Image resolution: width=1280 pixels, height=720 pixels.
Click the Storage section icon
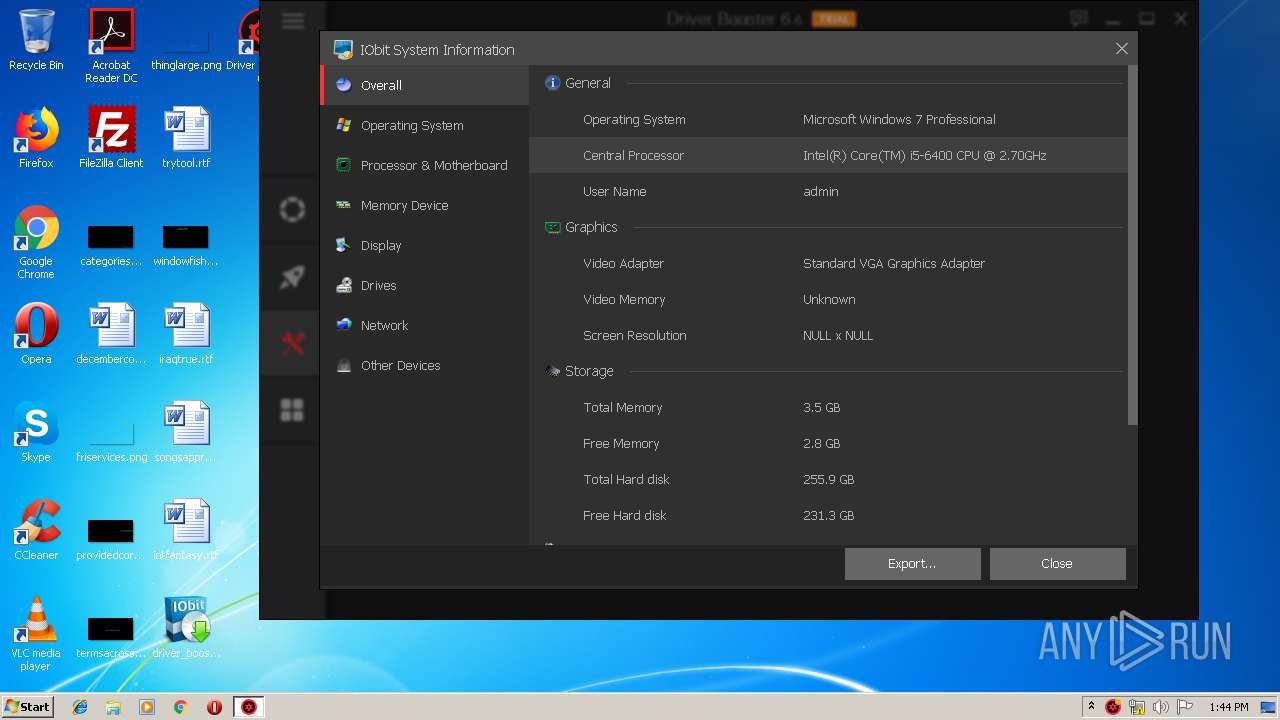(552, 371)
